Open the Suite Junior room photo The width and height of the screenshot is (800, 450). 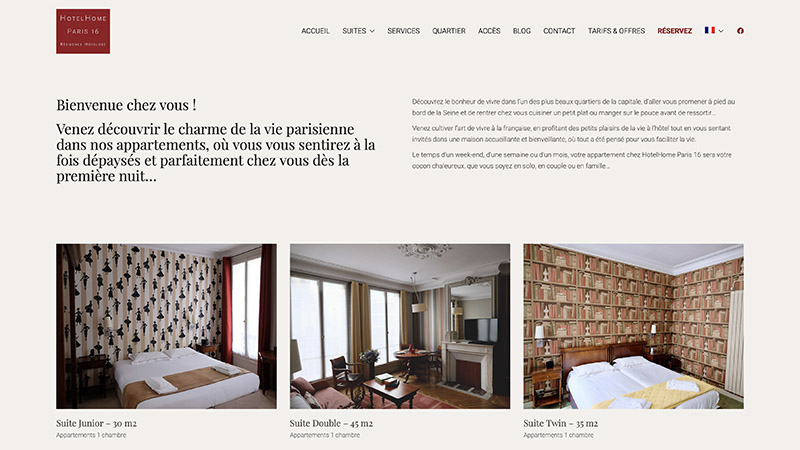pos(166,326)
